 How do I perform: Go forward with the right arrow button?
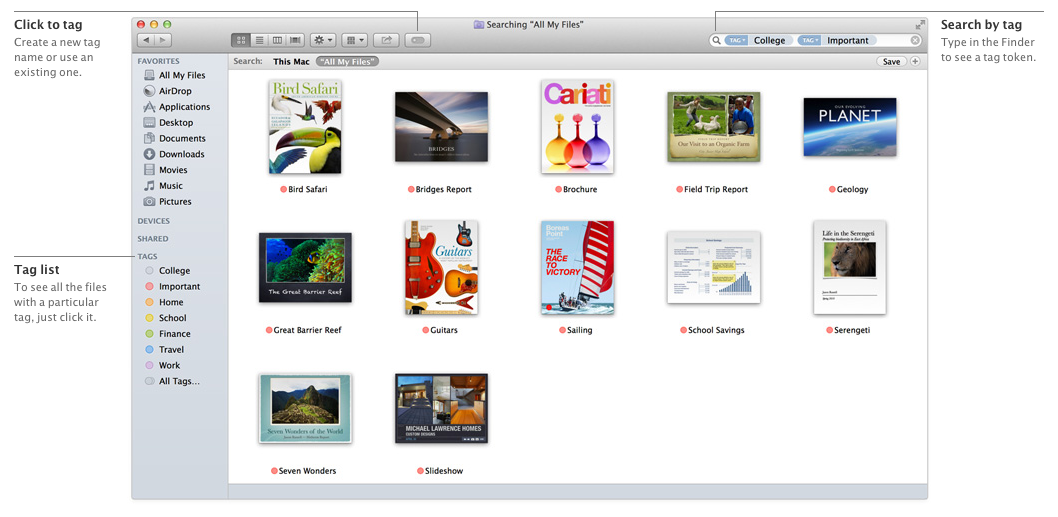(164, 40)
